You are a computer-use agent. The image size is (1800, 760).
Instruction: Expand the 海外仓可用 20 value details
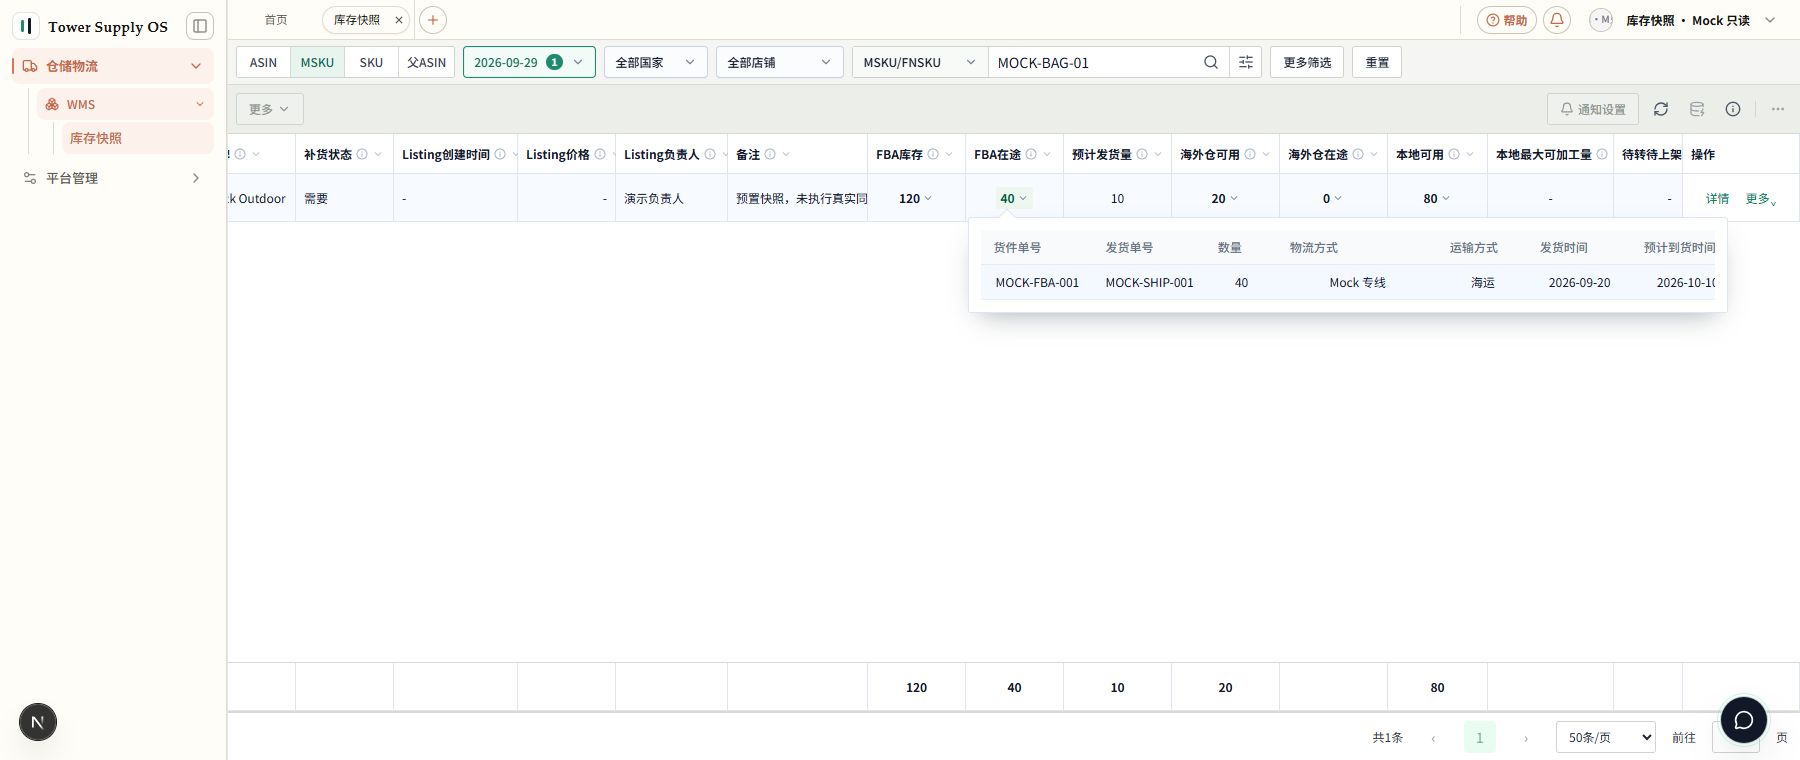click(x=1224, y=198)
